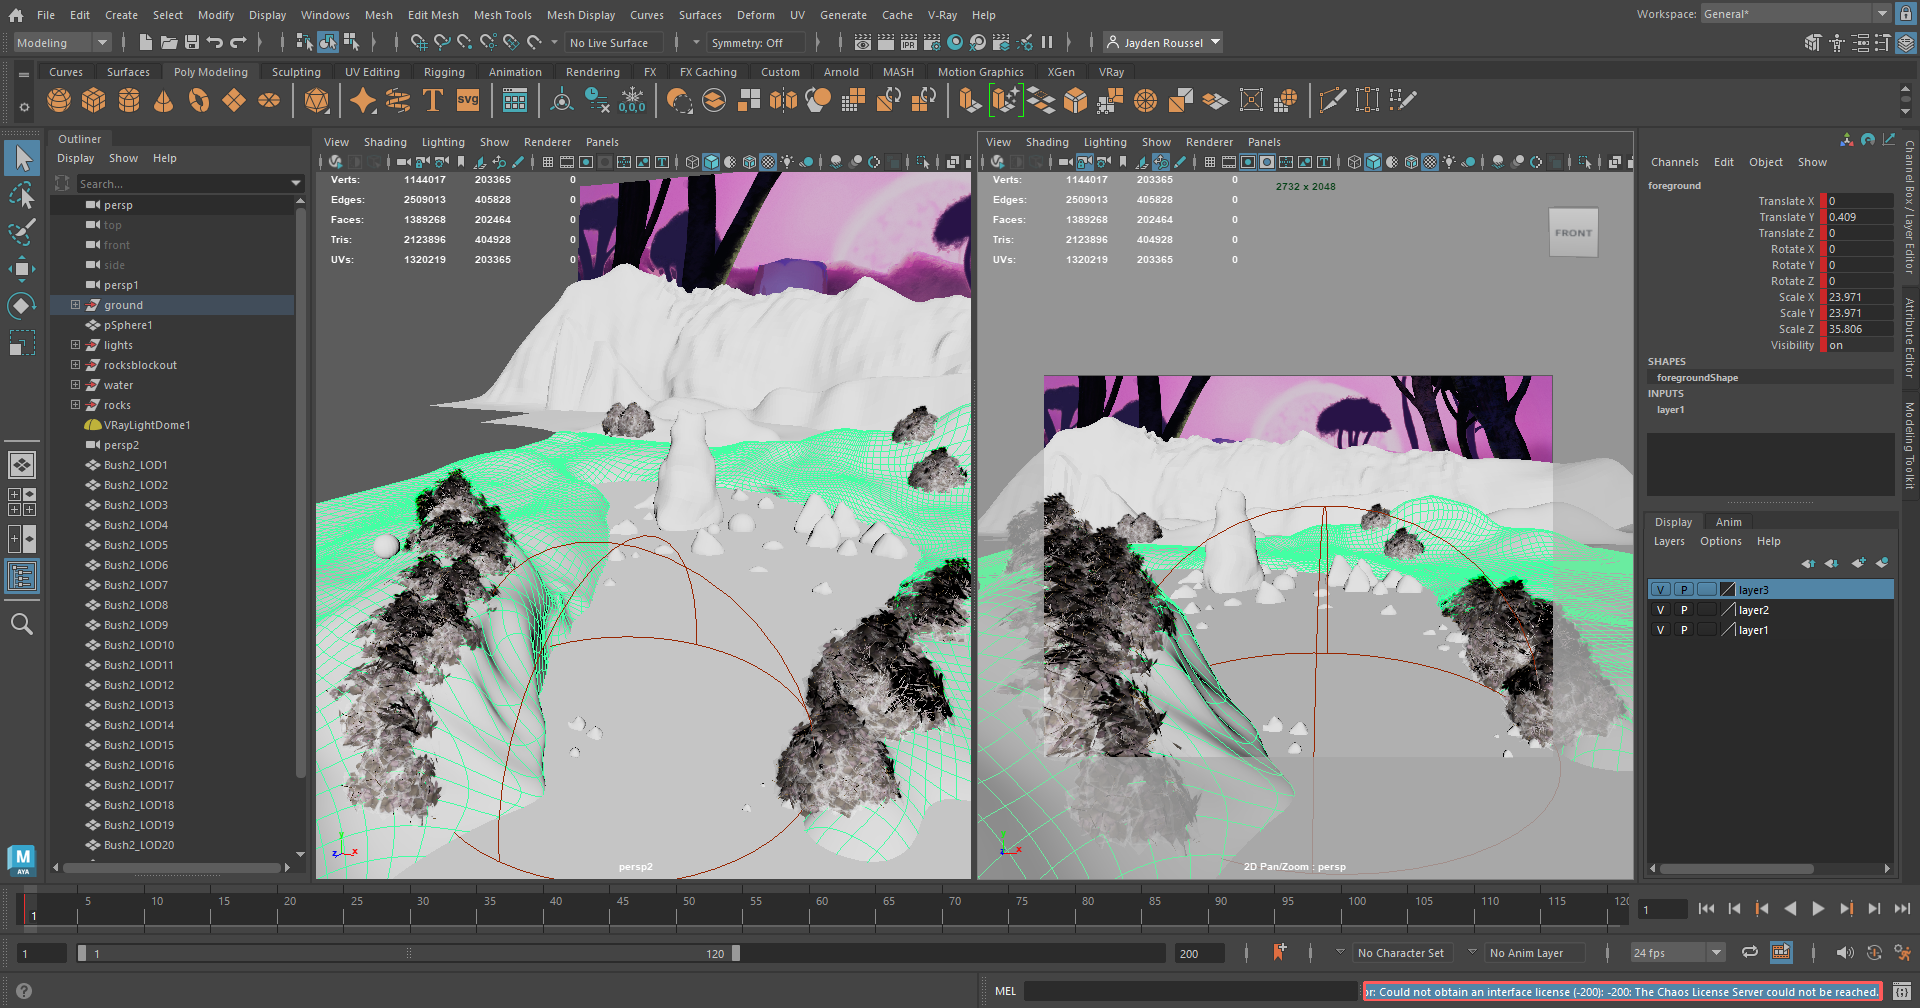This screenshot has height=1008, width=1920.
Task: Click the SVG import shelf icon
Action: [468, 100]
